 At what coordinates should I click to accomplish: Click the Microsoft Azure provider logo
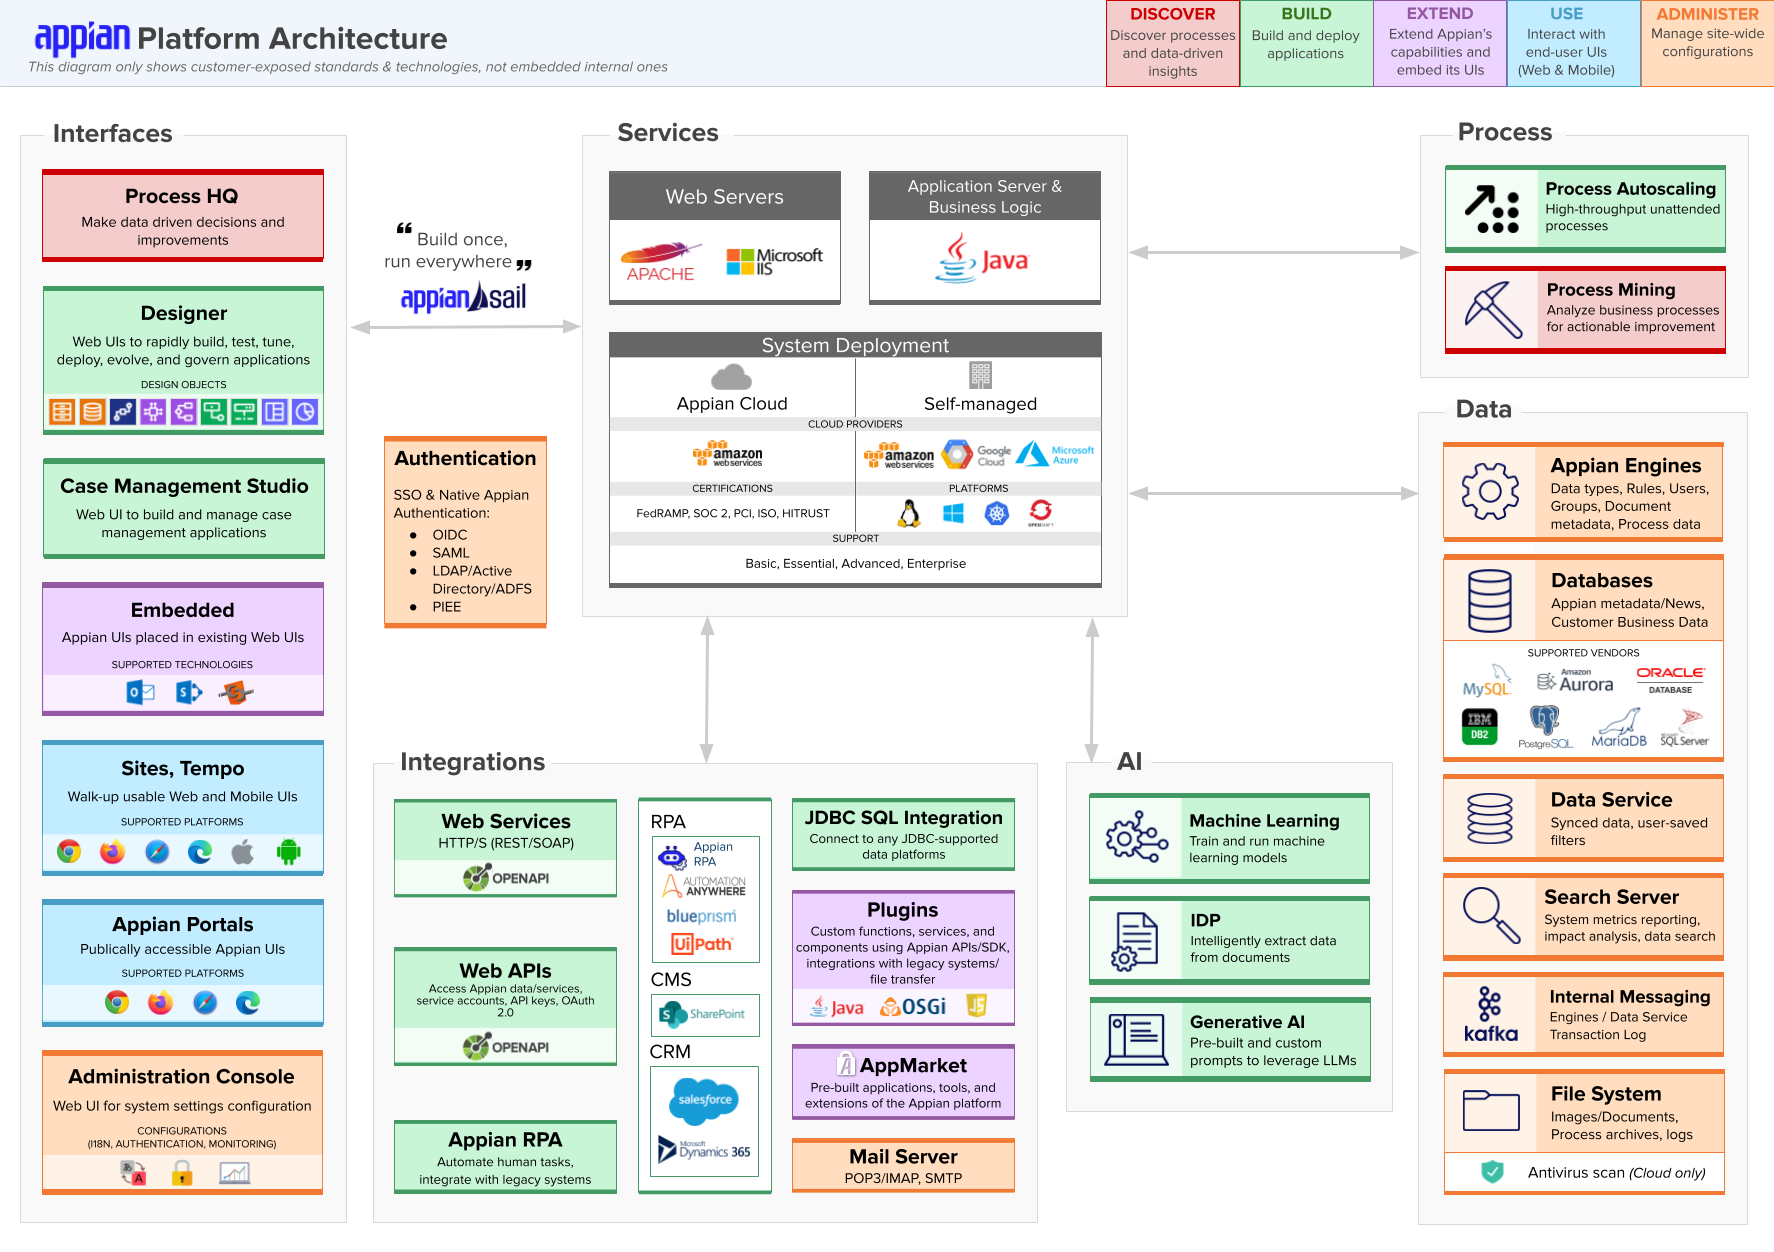tap(1056, 455)
